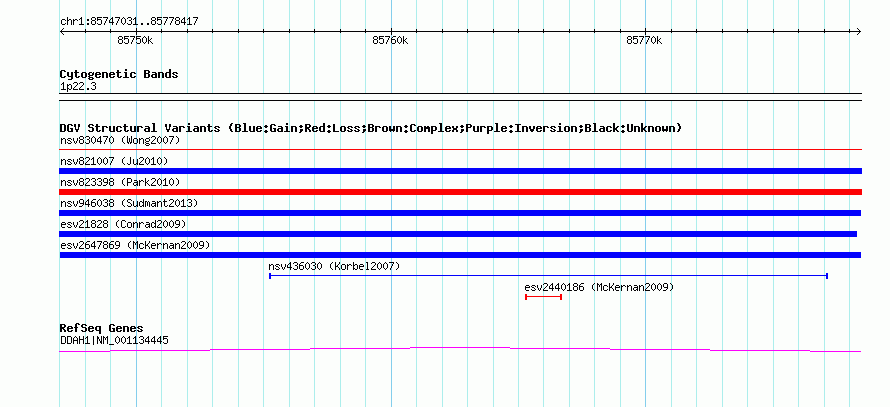Select the blue nsv821007 gain bar
The width and height of the screenshot is (890, 407).
tap(461, 171)
